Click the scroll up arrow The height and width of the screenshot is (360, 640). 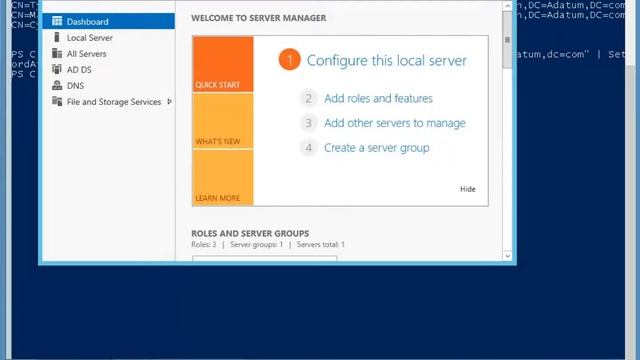507,6
